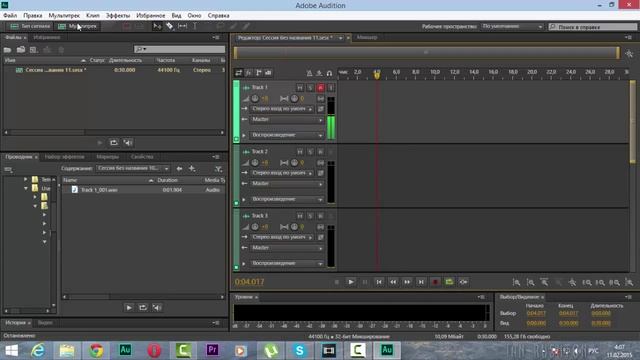Toggle Monitor Input headphones icon above timeline

[329, 73]
